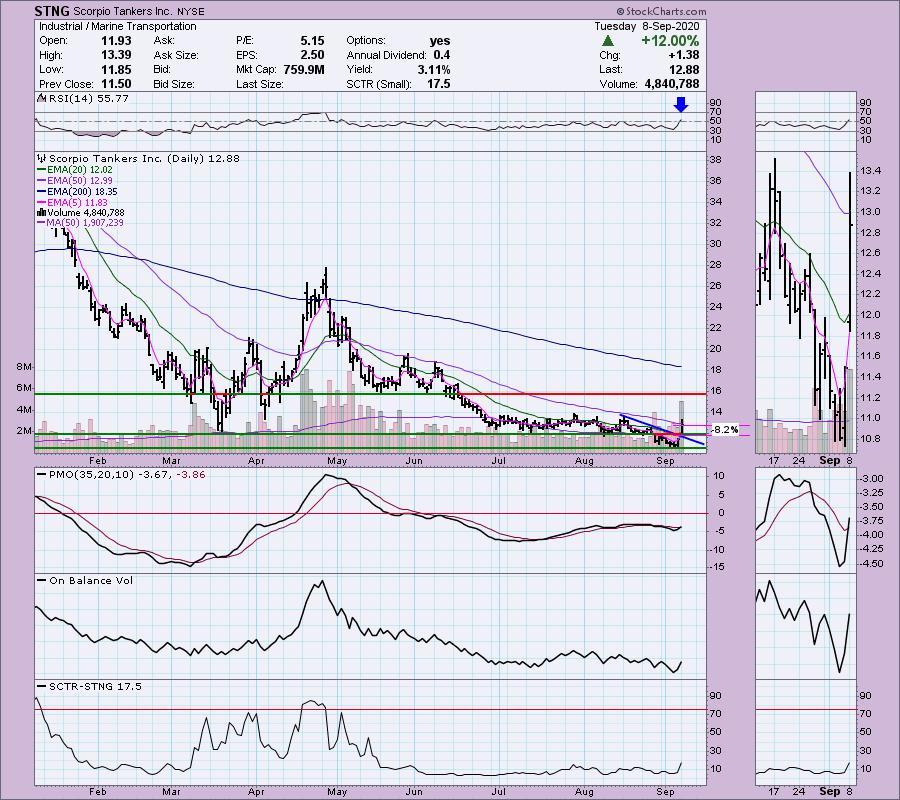Click the P/E value 5.15
The height and width of the screenshot is (800, 900).
(x=312, y=41)
